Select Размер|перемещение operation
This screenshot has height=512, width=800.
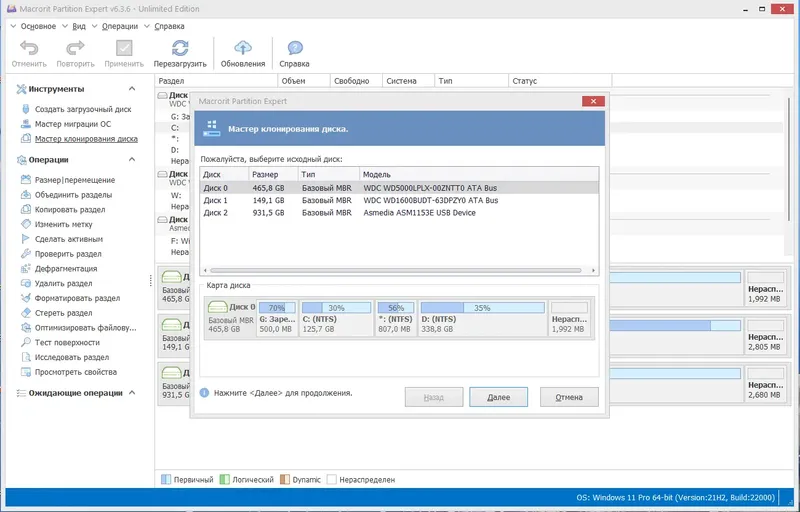[74, 180]
